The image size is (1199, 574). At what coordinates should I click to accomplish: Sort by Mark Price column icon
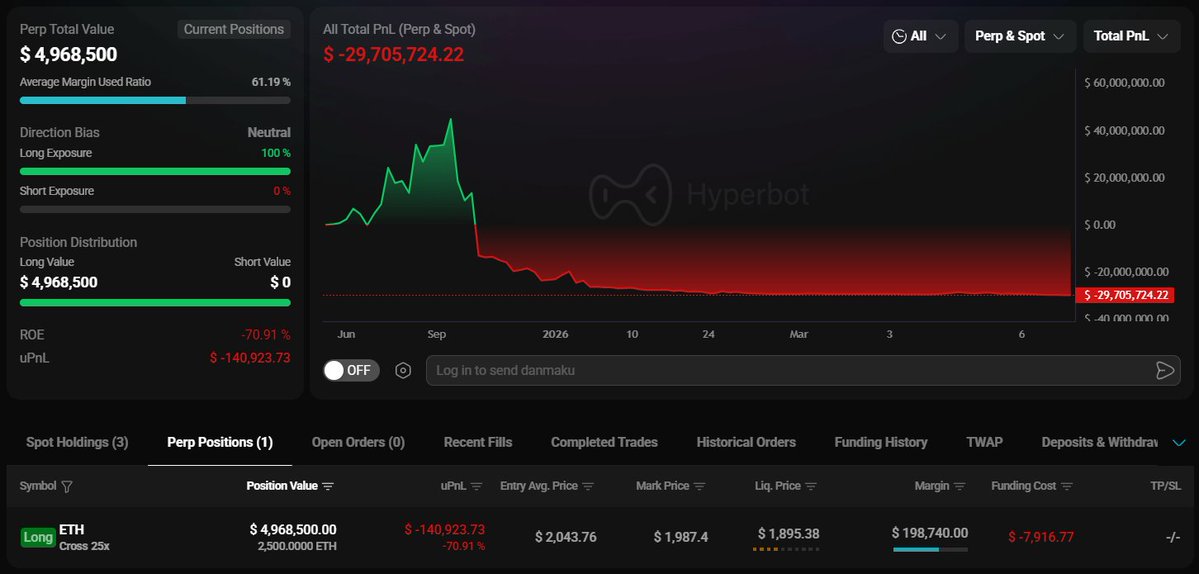pos(700,486)
